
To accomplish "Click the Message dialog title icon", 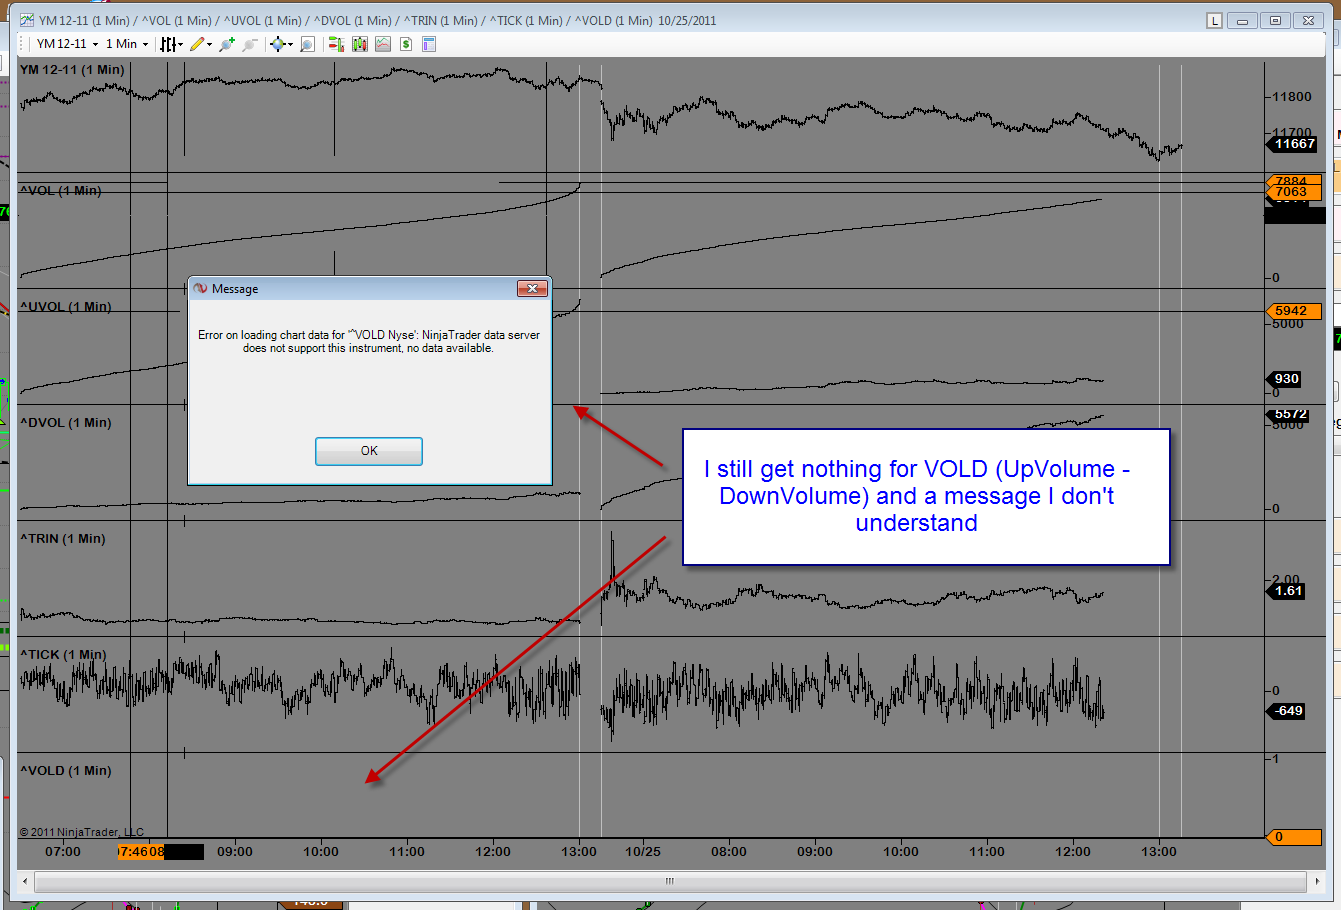I will click(200, 289).
